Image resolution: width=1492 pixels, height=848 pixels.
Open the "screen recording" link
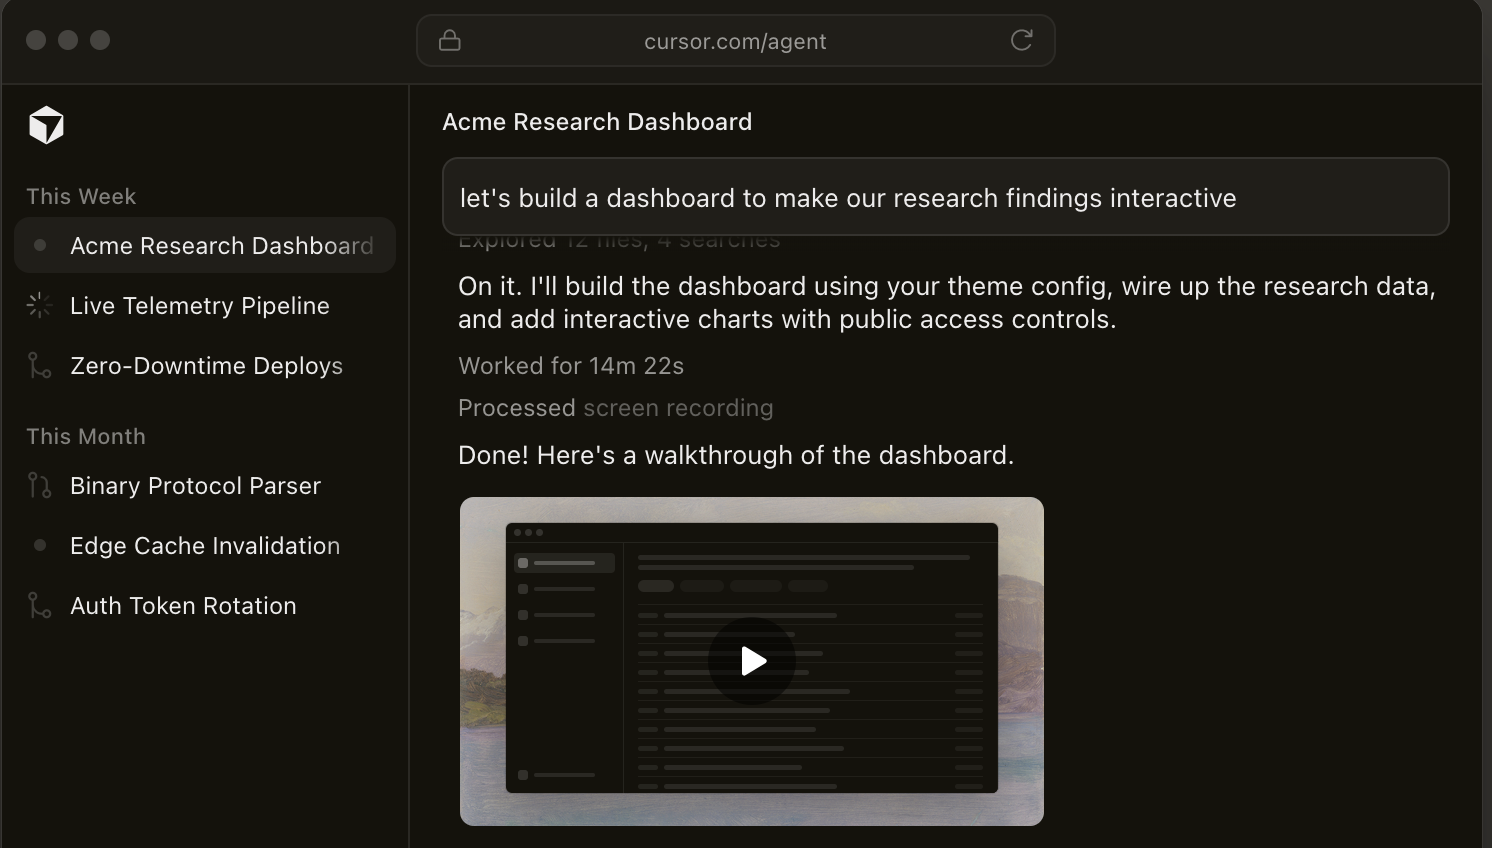677,408
